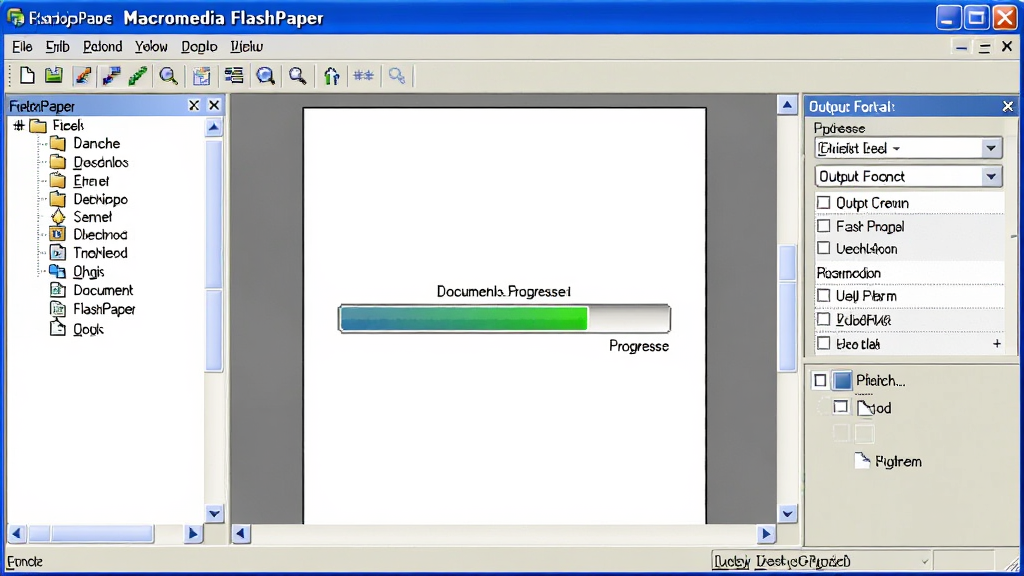Expand the Ficels root tree node

[x=19, y=125]
